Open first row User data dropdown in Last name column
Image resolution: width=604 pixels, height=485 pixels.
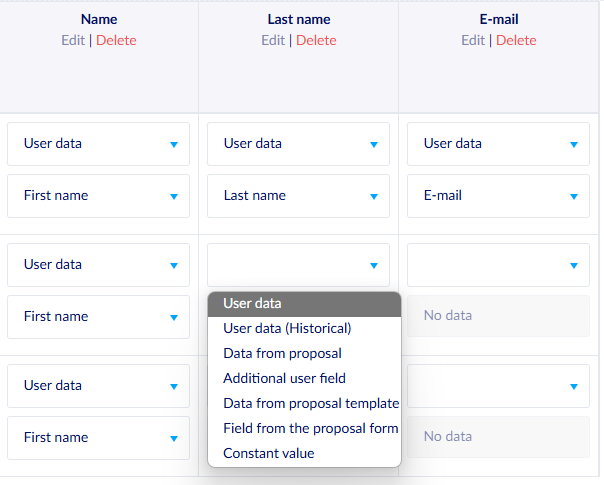[x=298, y=144]
